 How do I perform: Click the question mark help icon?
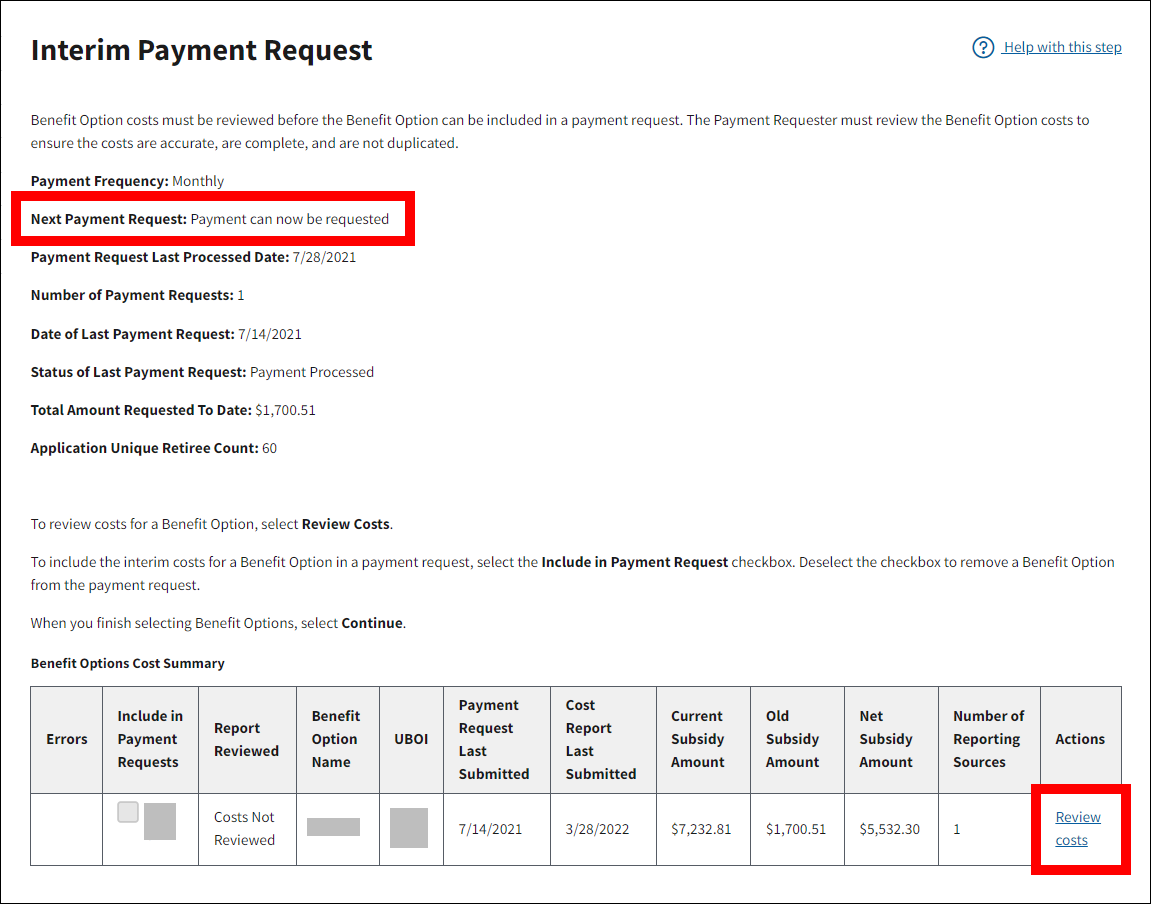[x=983, y=48]
